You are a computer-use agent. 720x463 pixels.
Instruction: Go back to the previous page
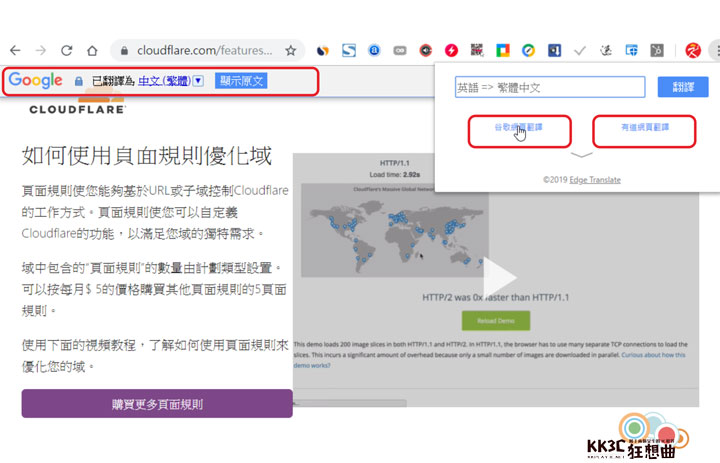(15, 51)
